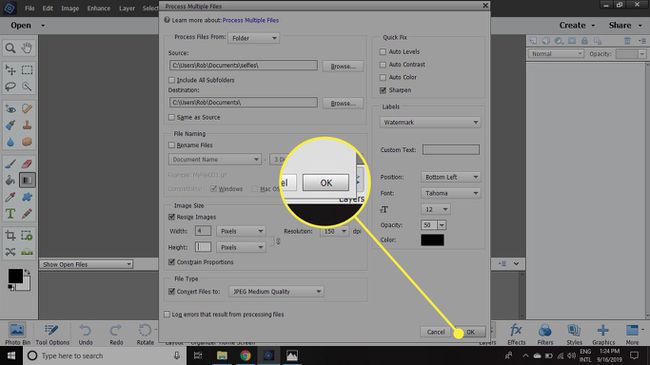Open the Show Open Files dropdown

[86, 264]
